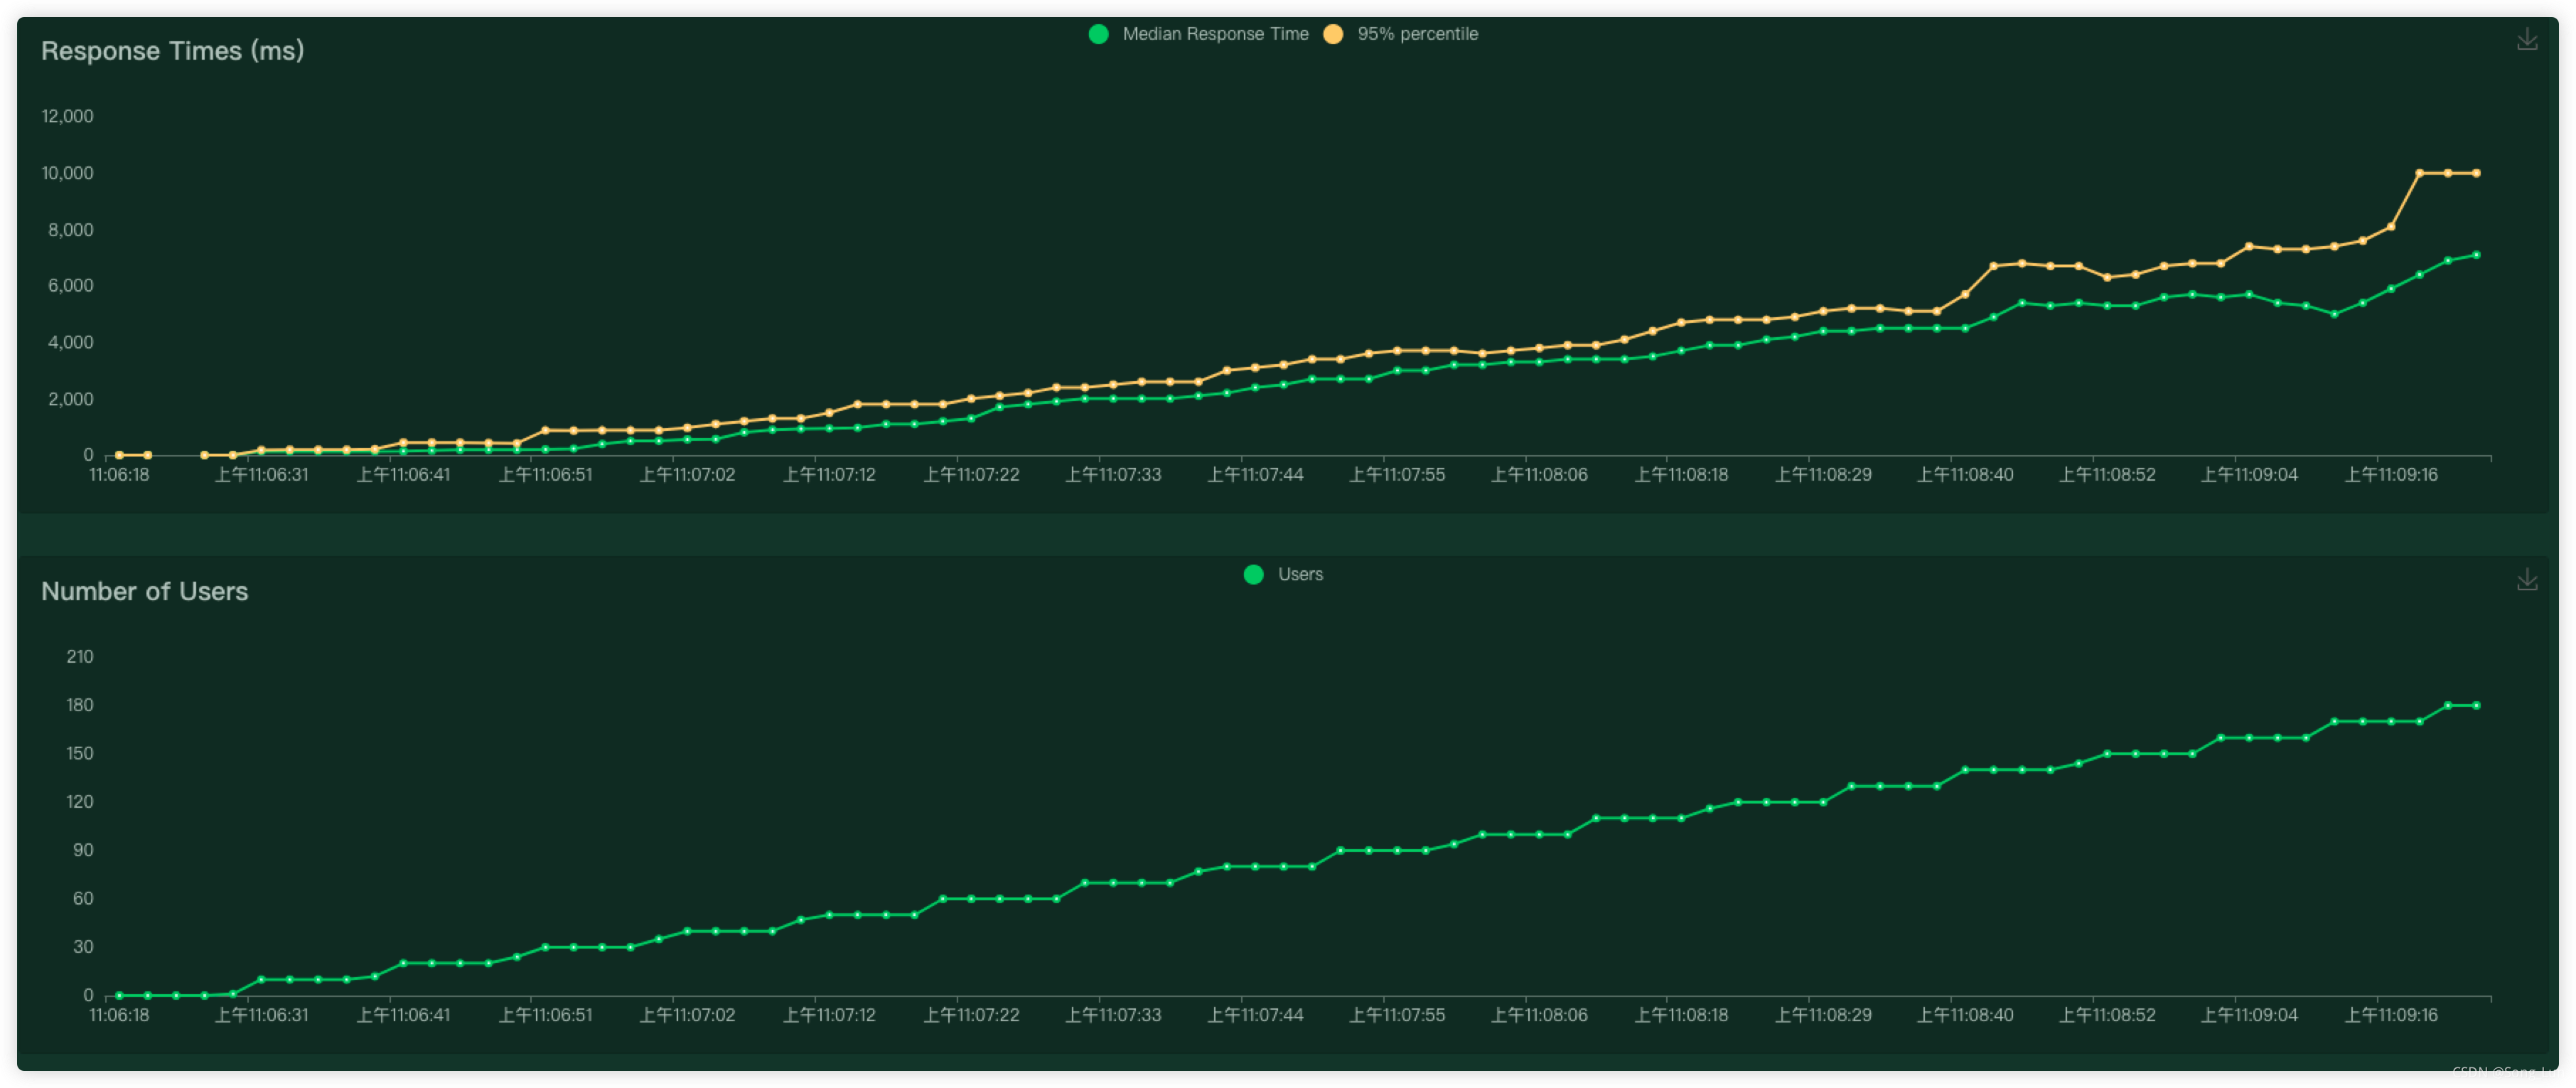This screenshot has width=2576, height=1088.
Task: Click the final Median Response Time data point
Action: tap(2477, 255)
